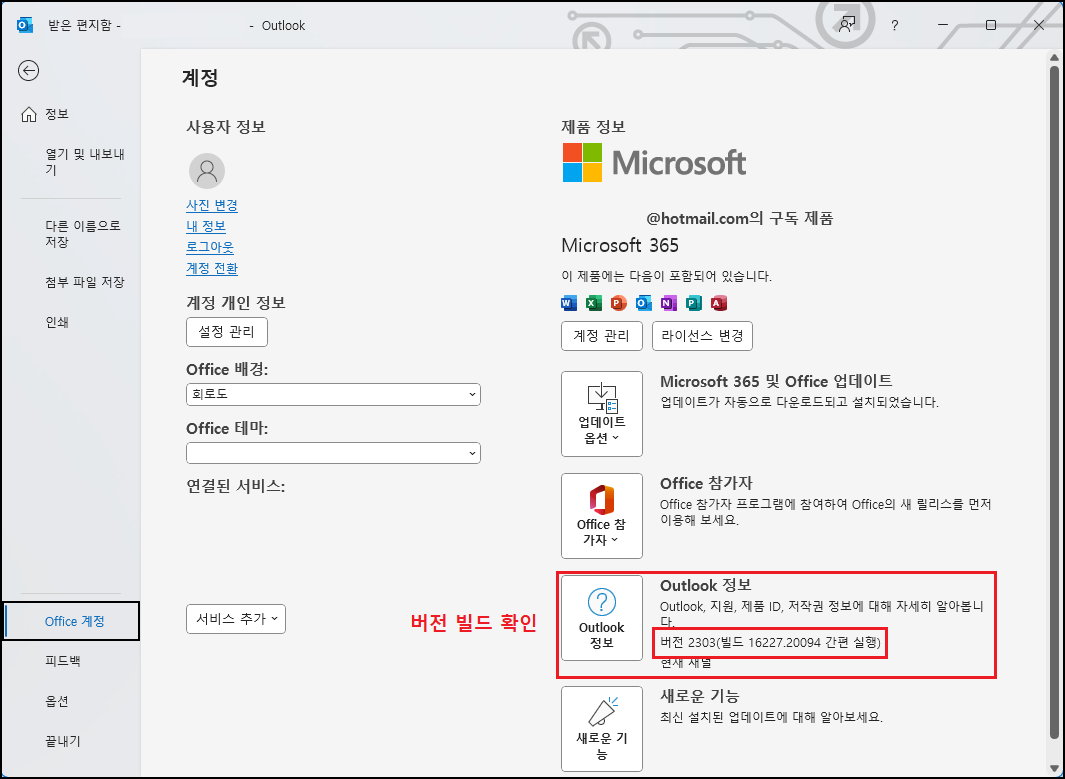1065x779 pixels.
Task: Click the 계정 관리 button
Action: point(602,336)
